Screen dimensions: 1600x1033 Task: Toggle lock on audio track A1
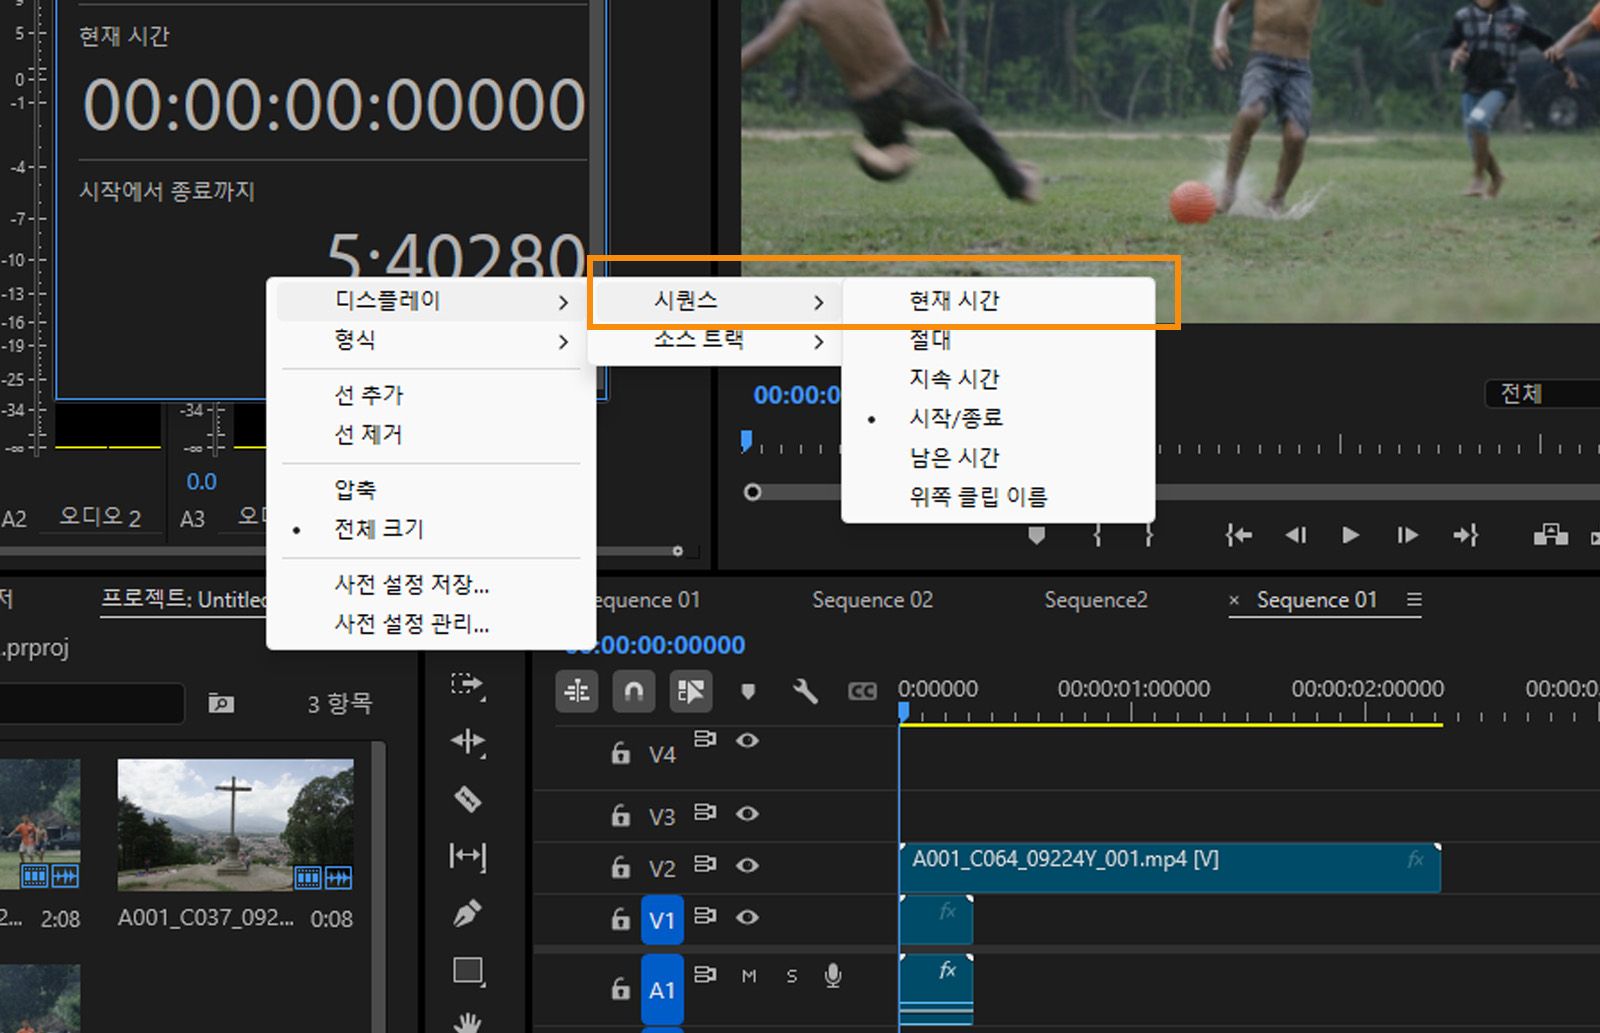(x=621, y=989)
